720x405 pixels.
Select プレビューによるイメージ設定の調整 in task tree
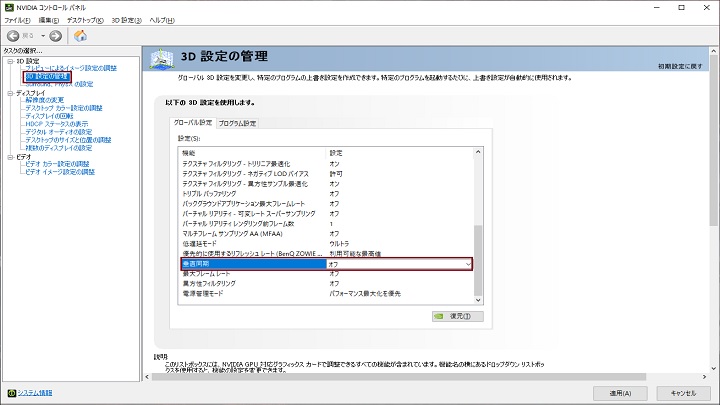click(x=71, y=68)
